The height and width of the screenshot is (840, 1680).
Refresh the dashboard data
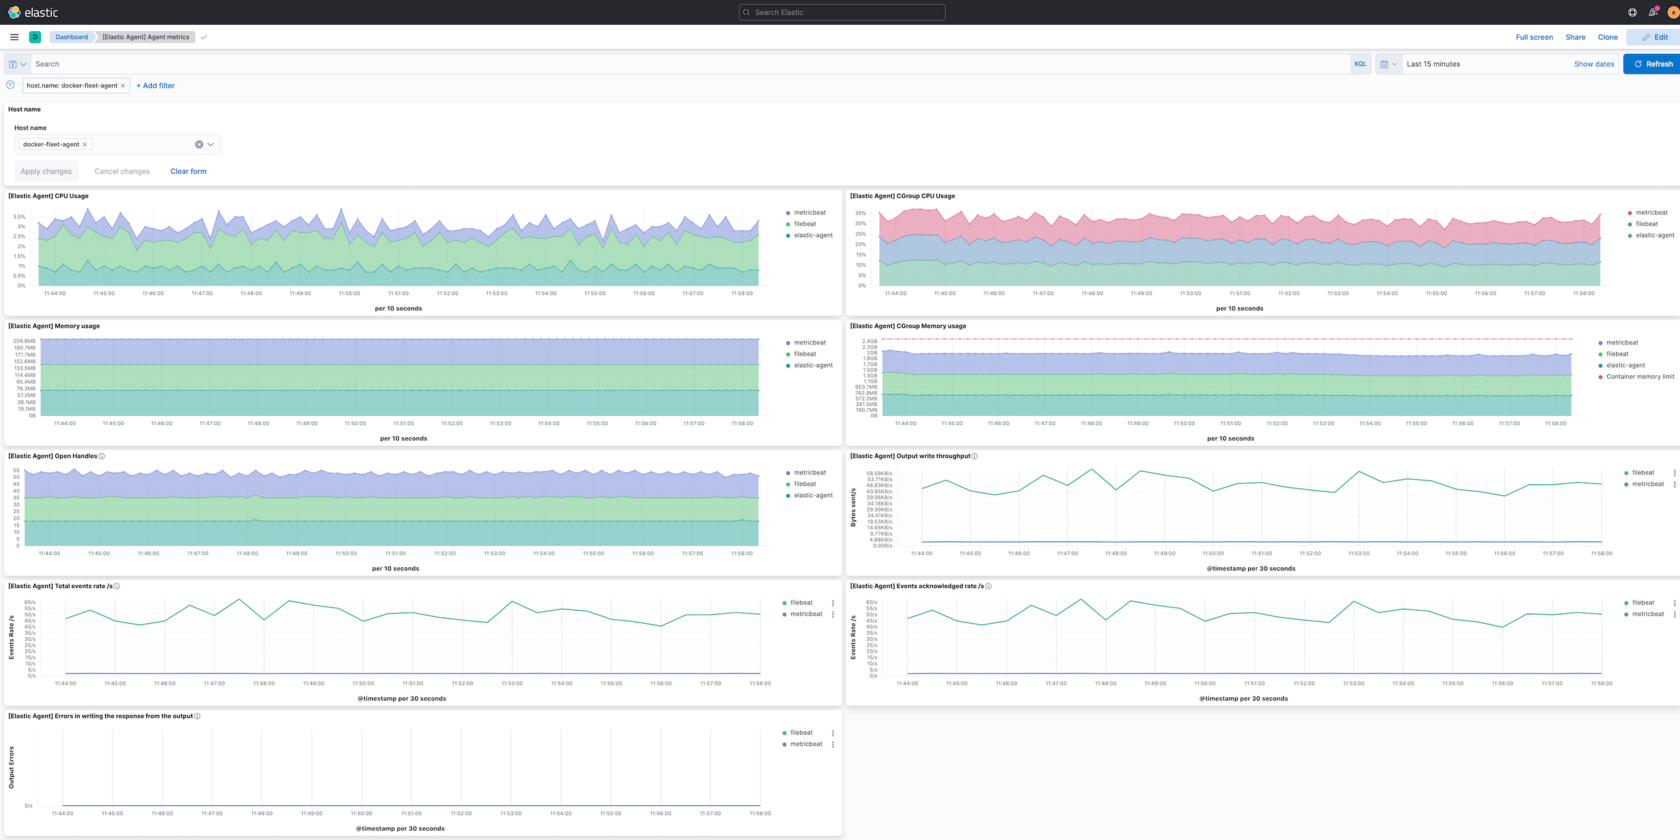1652,64
